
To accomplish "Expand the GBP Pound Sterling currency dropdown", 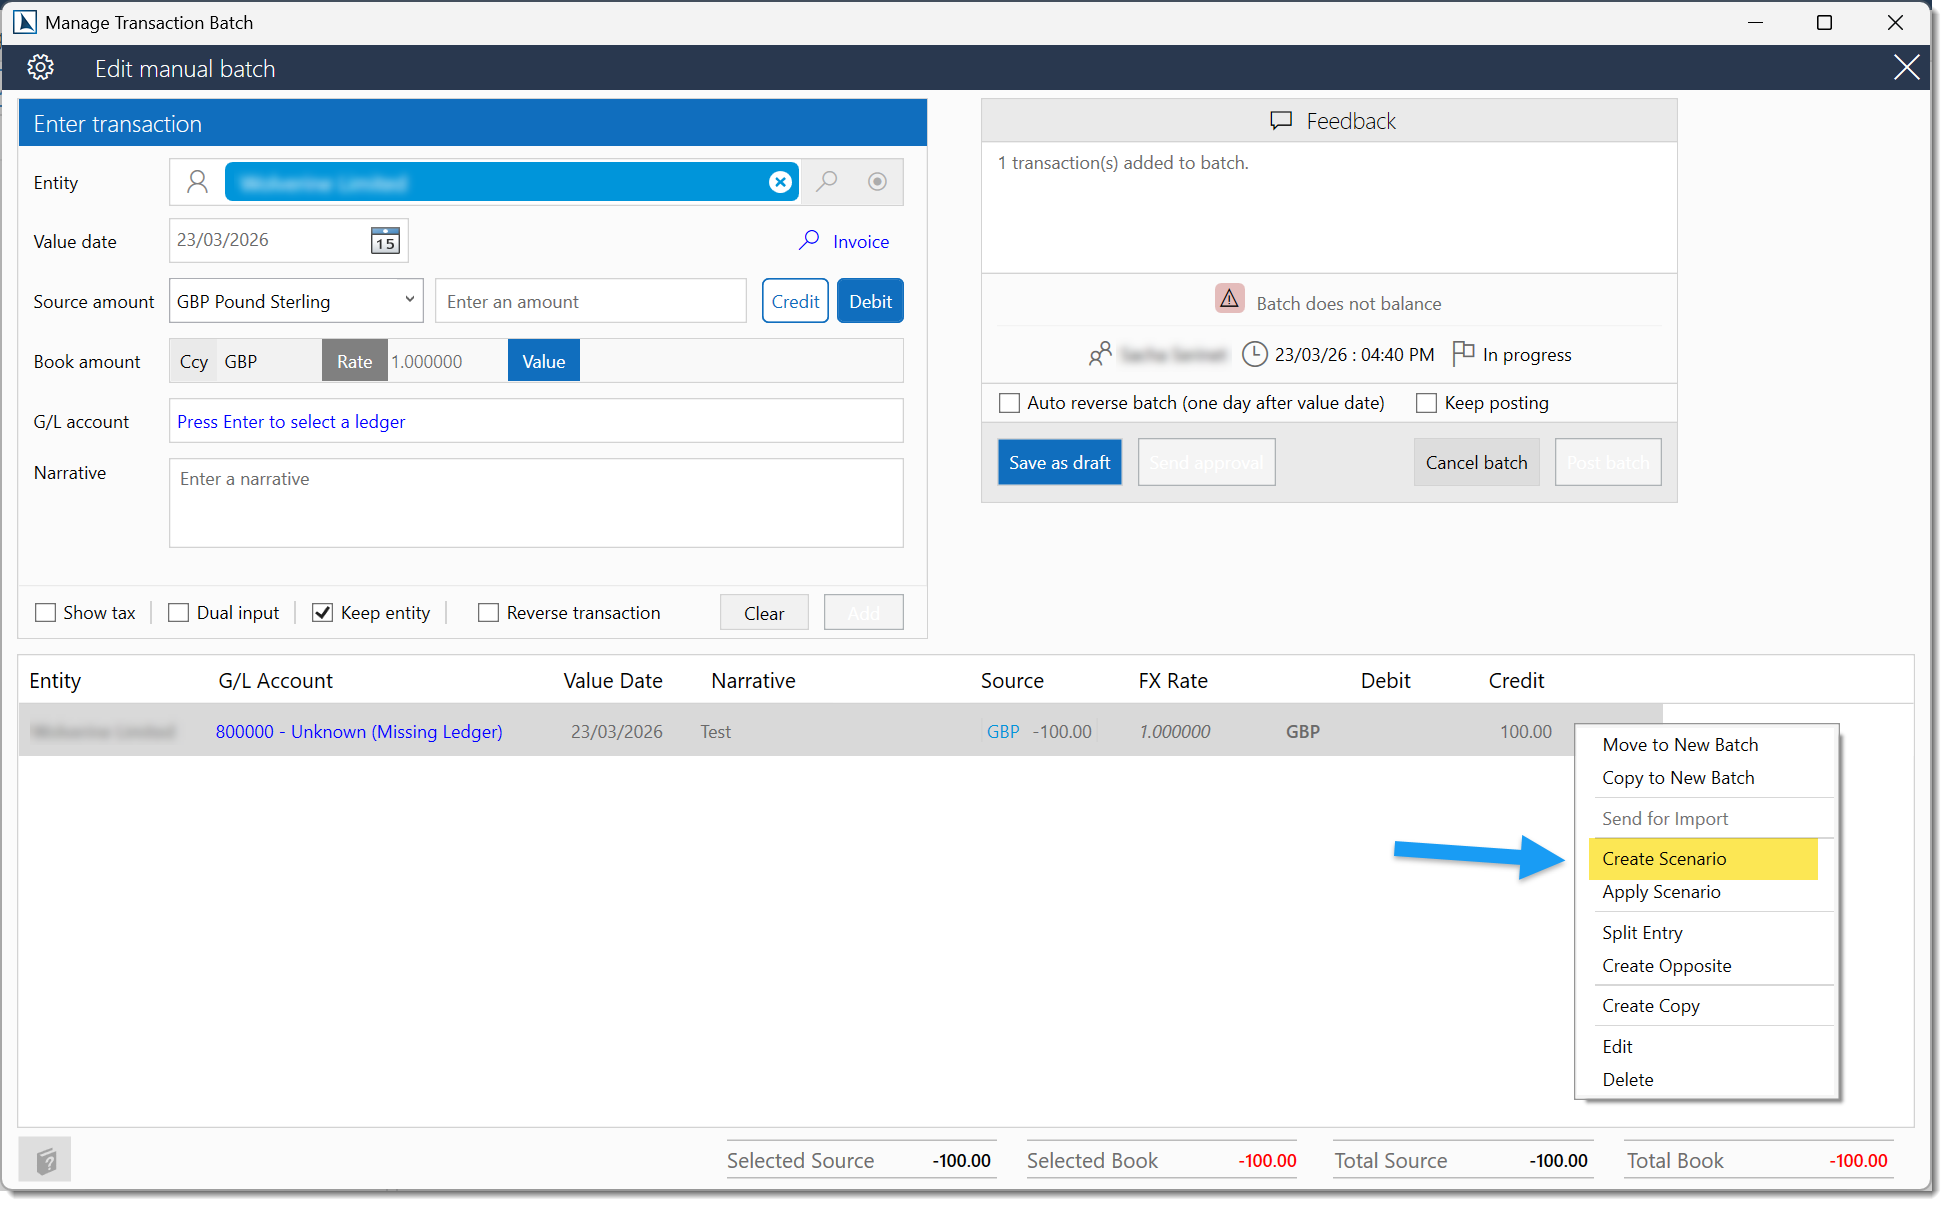I will pyautogui.click(x=409, y=301).
